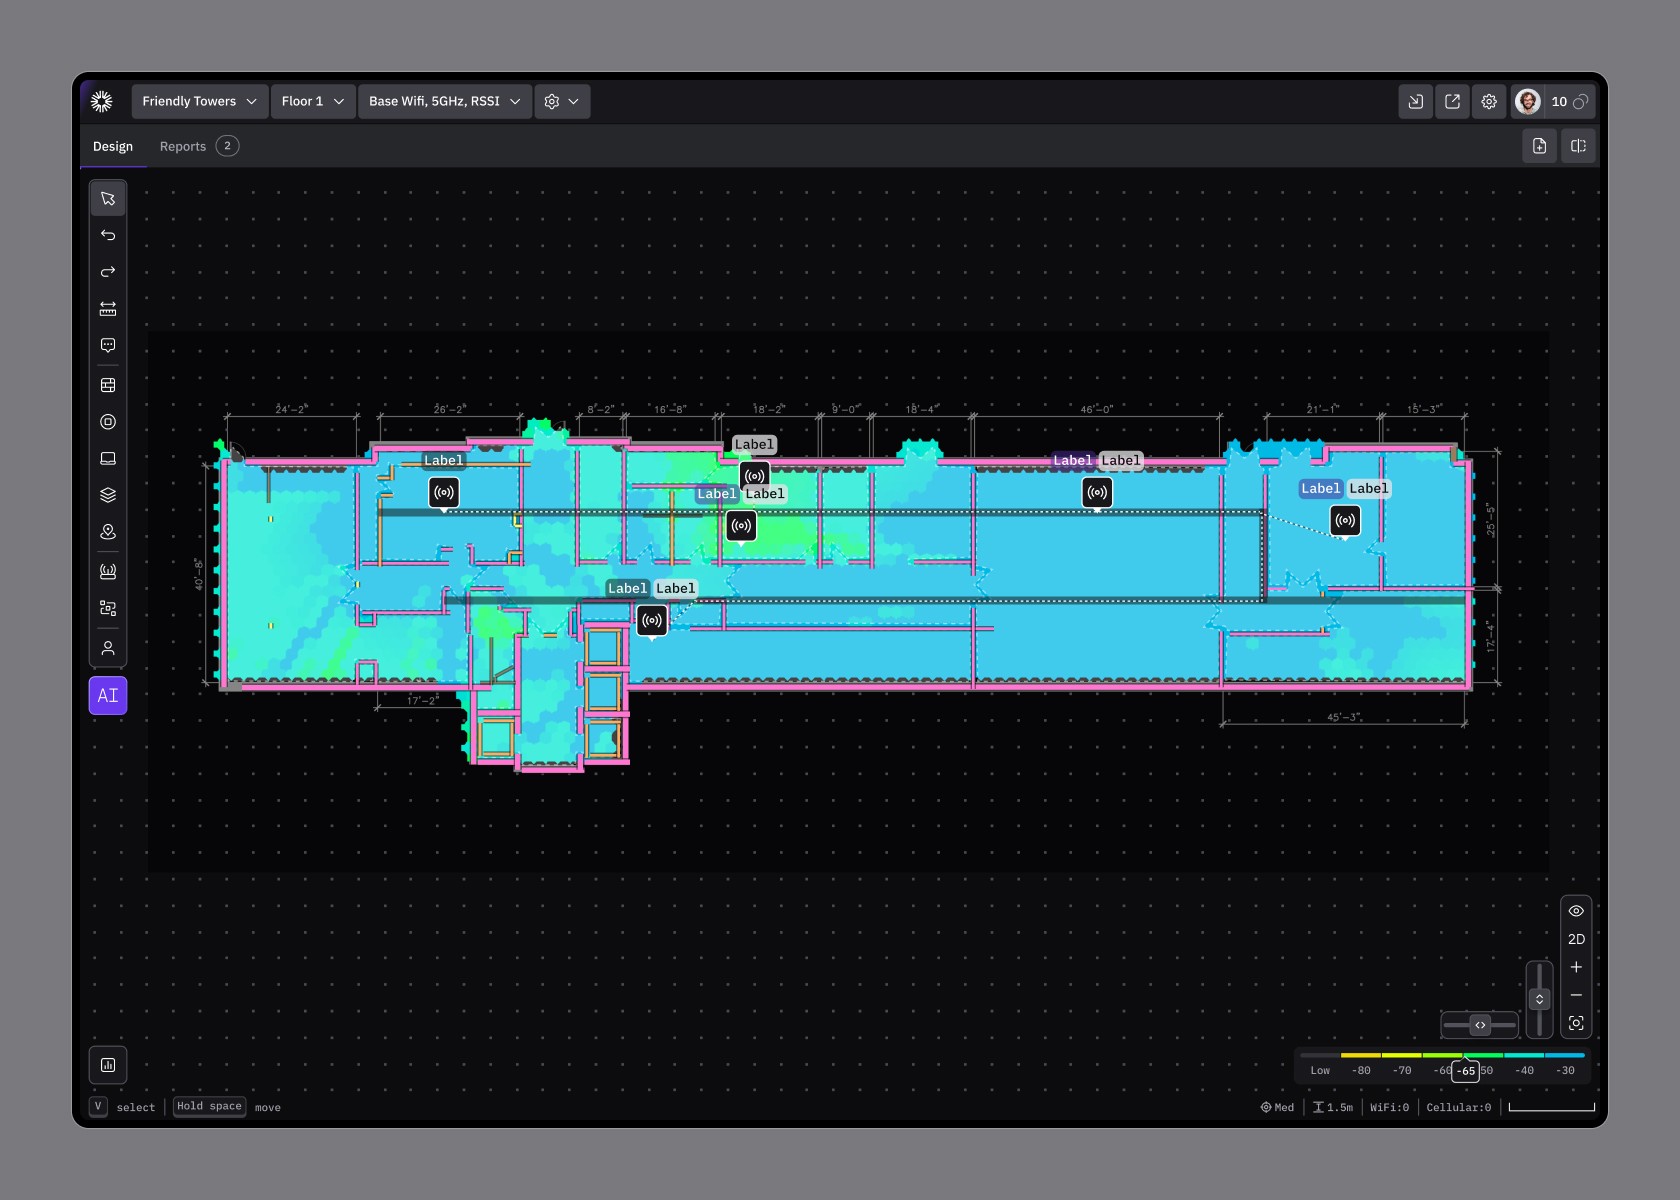Select the lowest access point marker
Viewport: 1680px width, 1200px height.
[x=652, y=620]
